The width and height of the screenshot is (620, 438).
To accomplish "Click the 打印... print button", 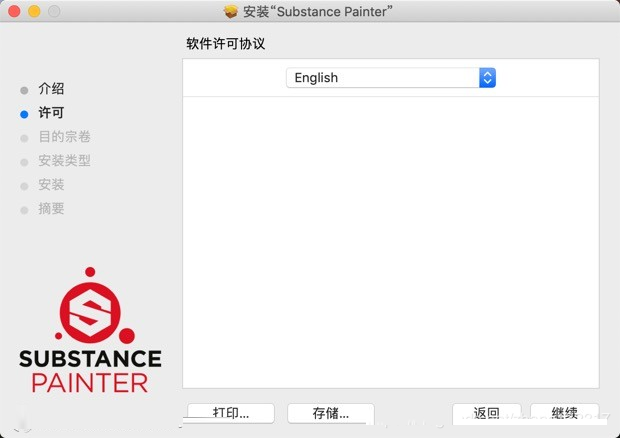I will (x=231, y=413).
